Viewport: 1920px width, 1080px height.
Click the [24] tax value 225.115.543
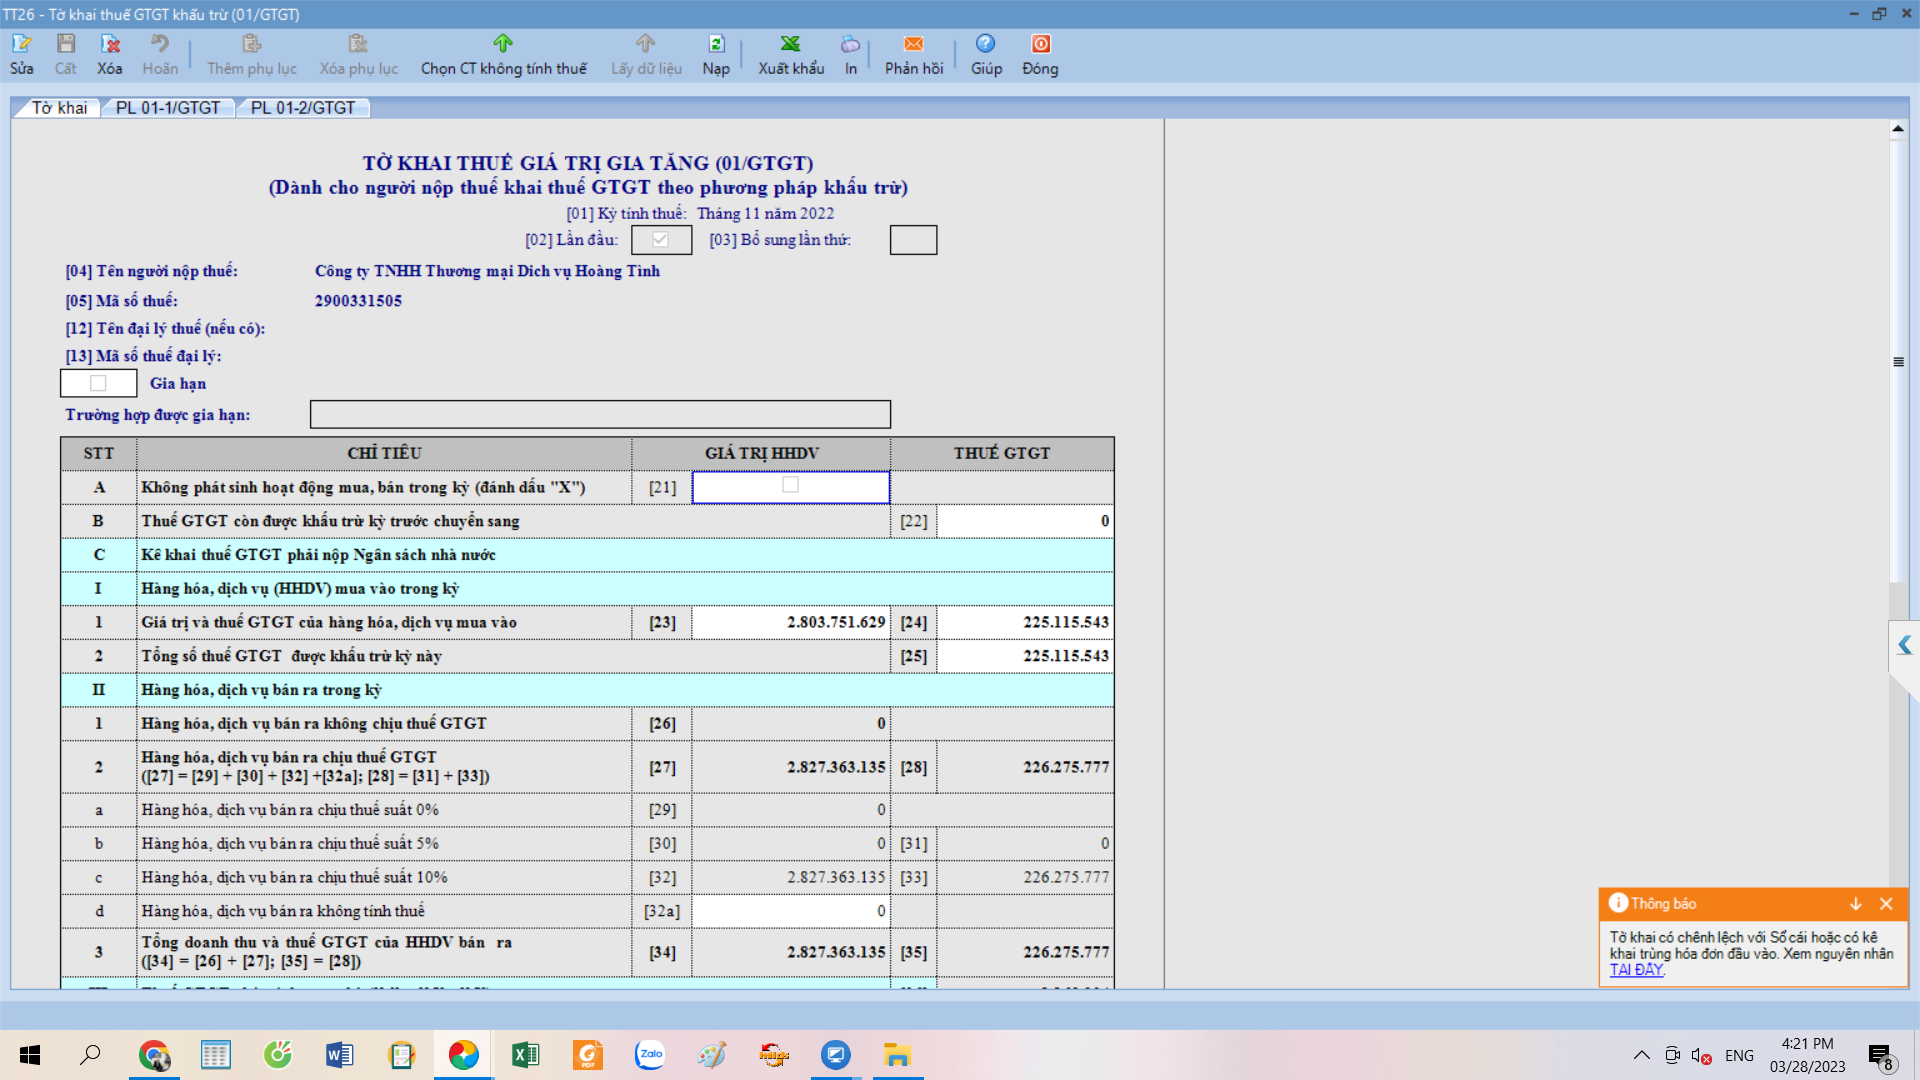[x=1025, y=622]
